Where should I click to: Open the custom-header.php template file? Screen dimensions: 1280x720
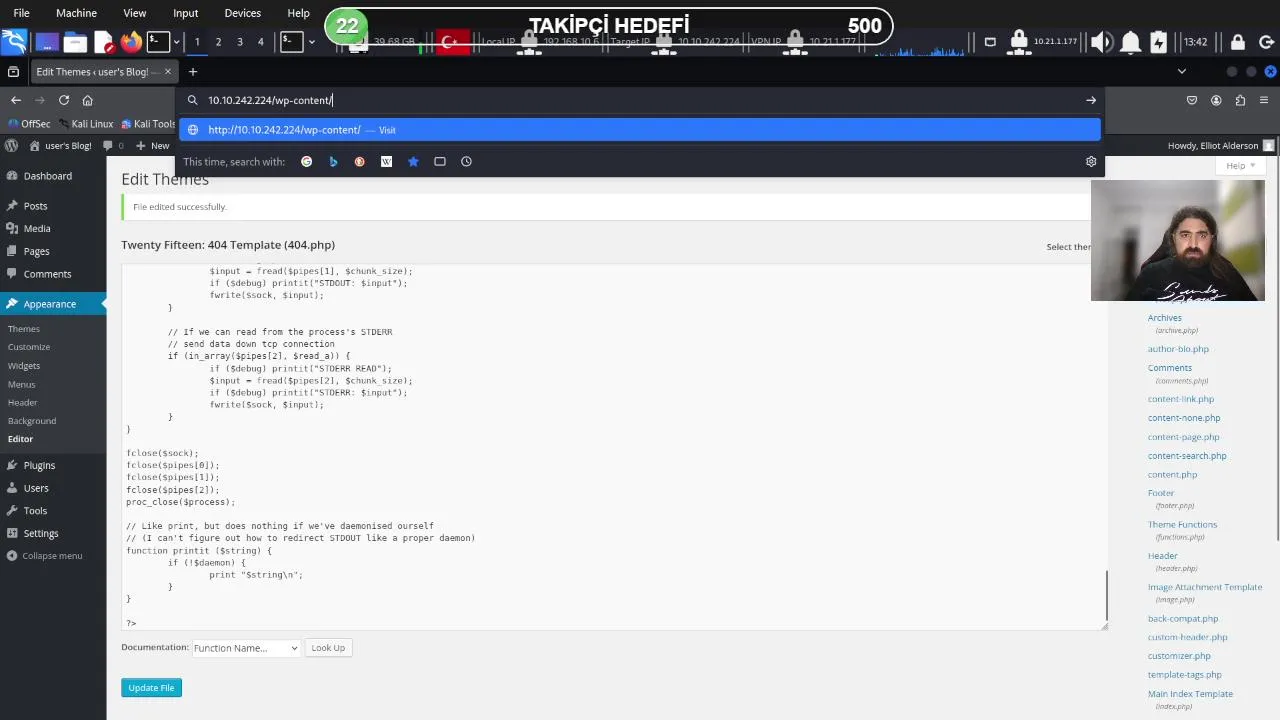pyautogui.click(x=1188, y=637)
